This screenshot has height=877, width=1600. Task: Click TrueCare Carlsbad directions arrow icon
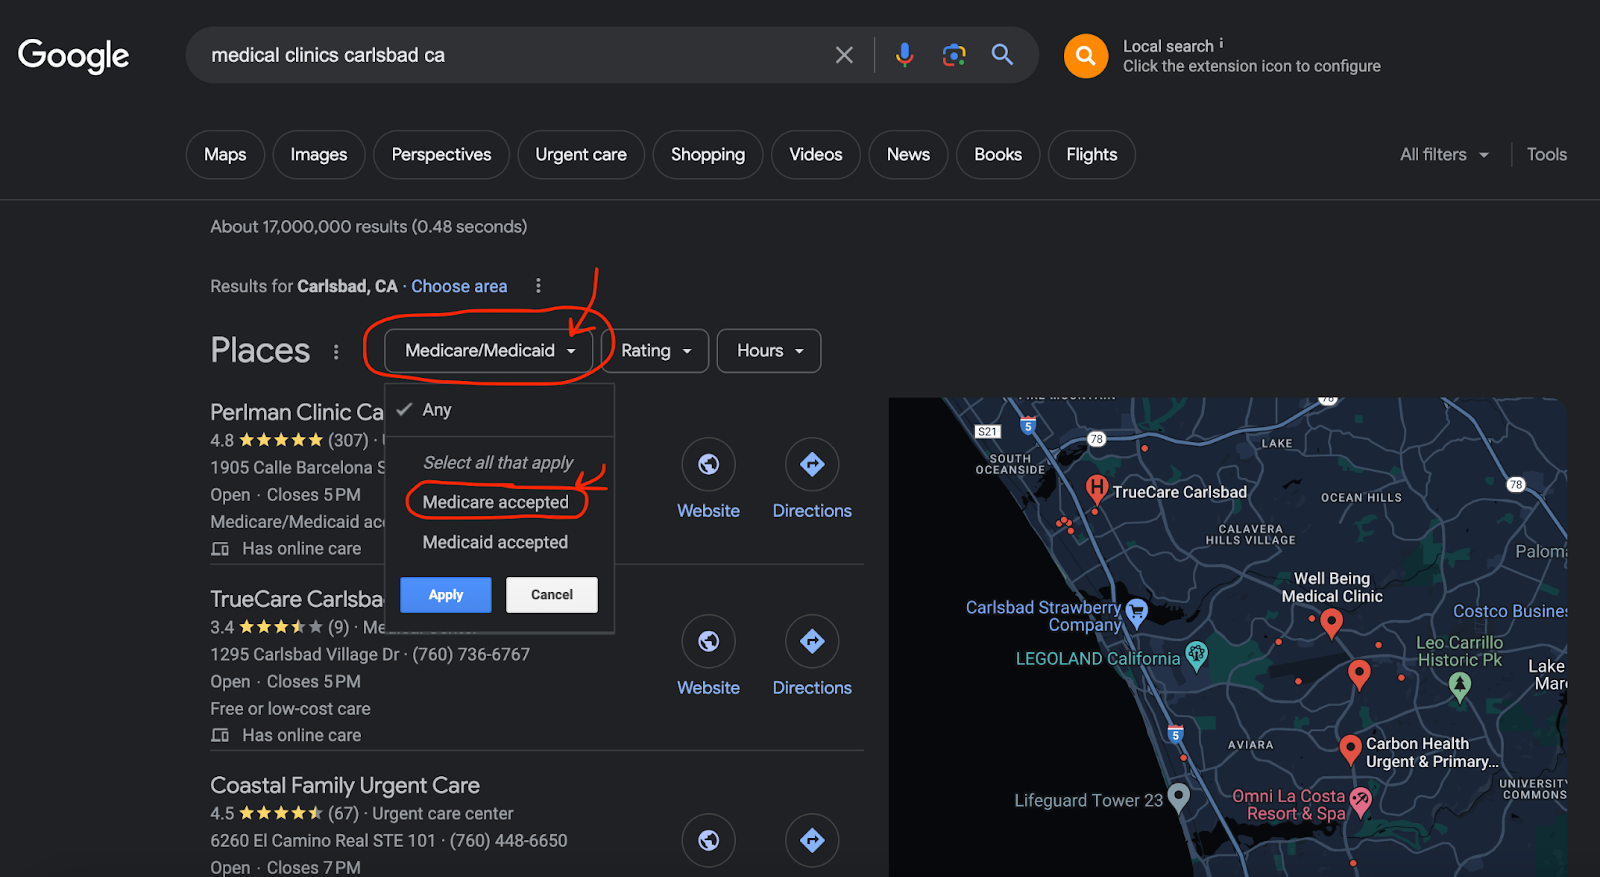click(812, 641)
